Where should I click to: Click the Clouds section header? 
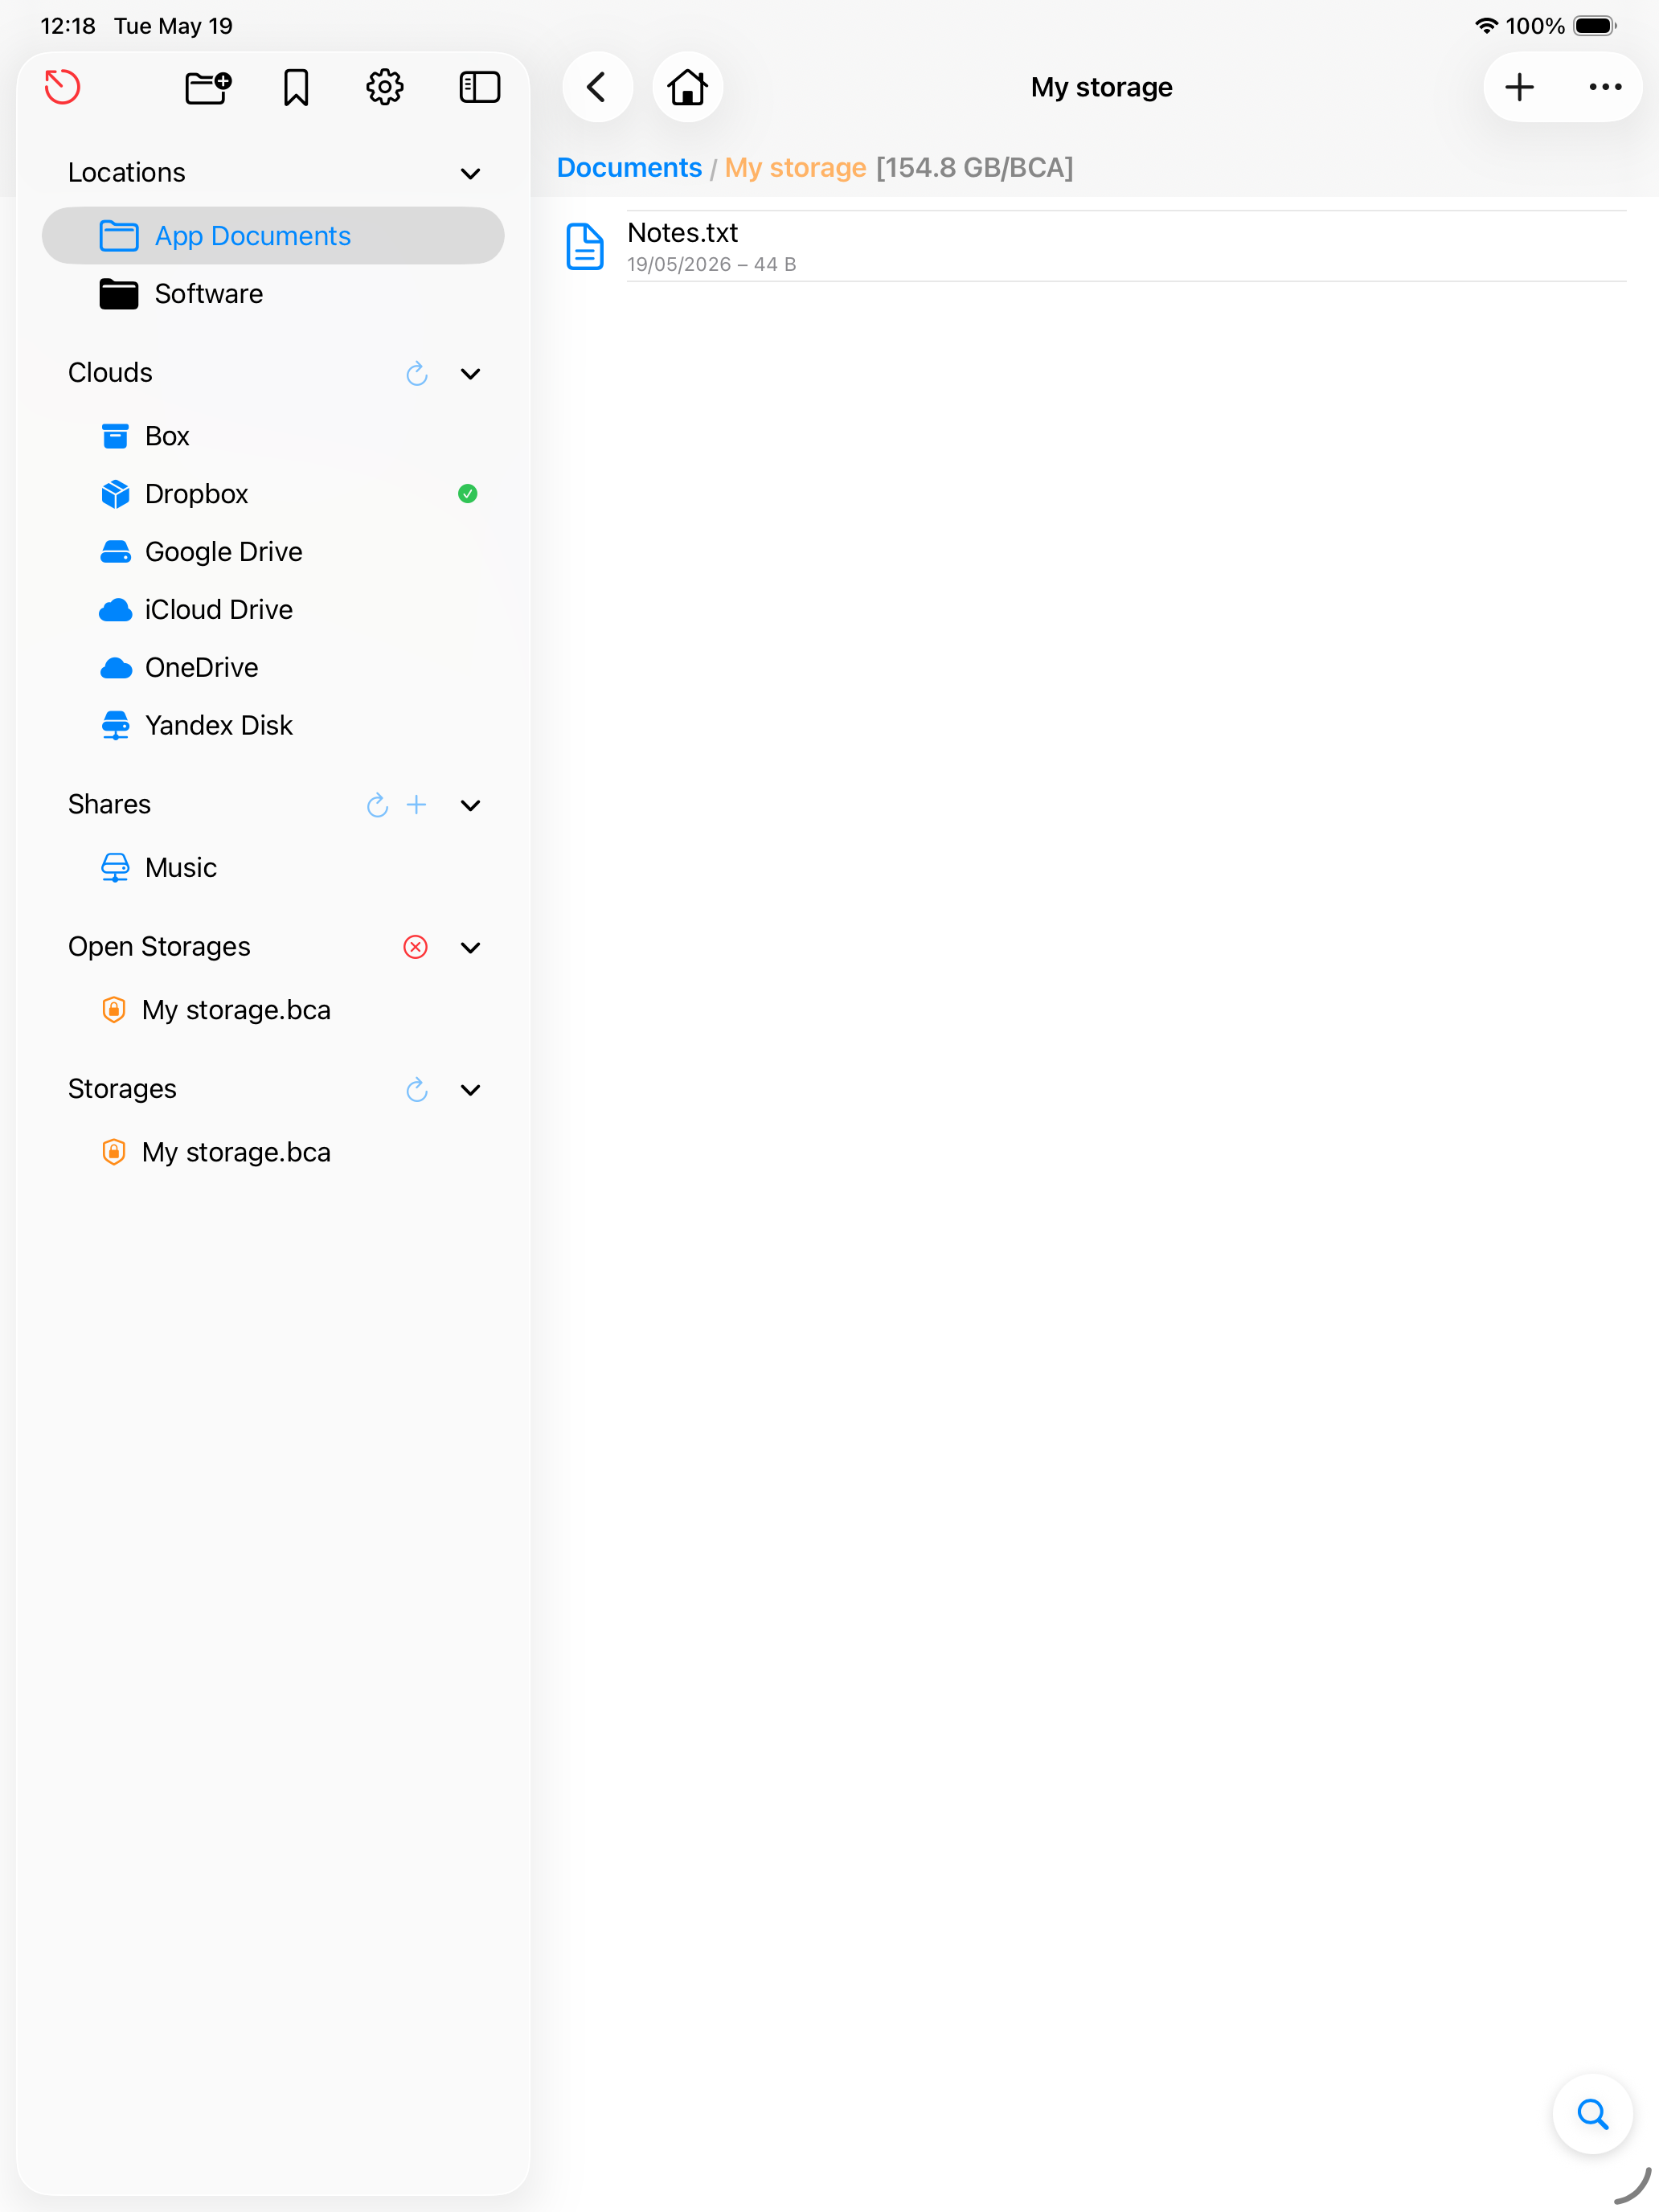tap(110, 373)
